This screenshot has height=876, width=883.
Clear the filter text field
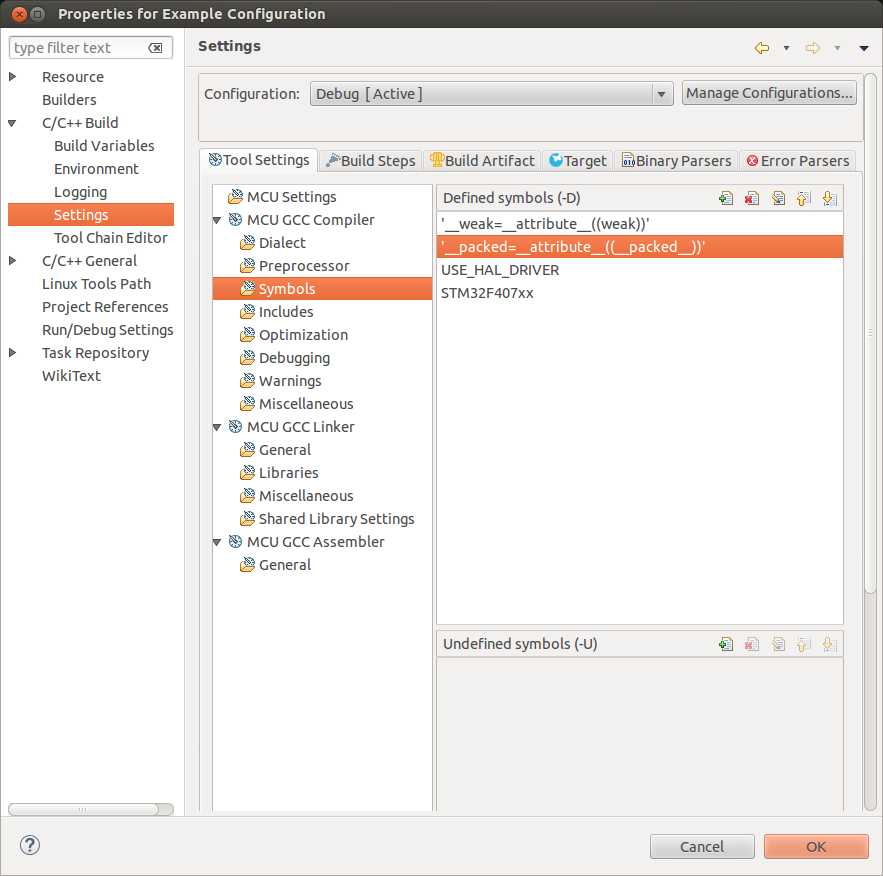pos(155,48)
